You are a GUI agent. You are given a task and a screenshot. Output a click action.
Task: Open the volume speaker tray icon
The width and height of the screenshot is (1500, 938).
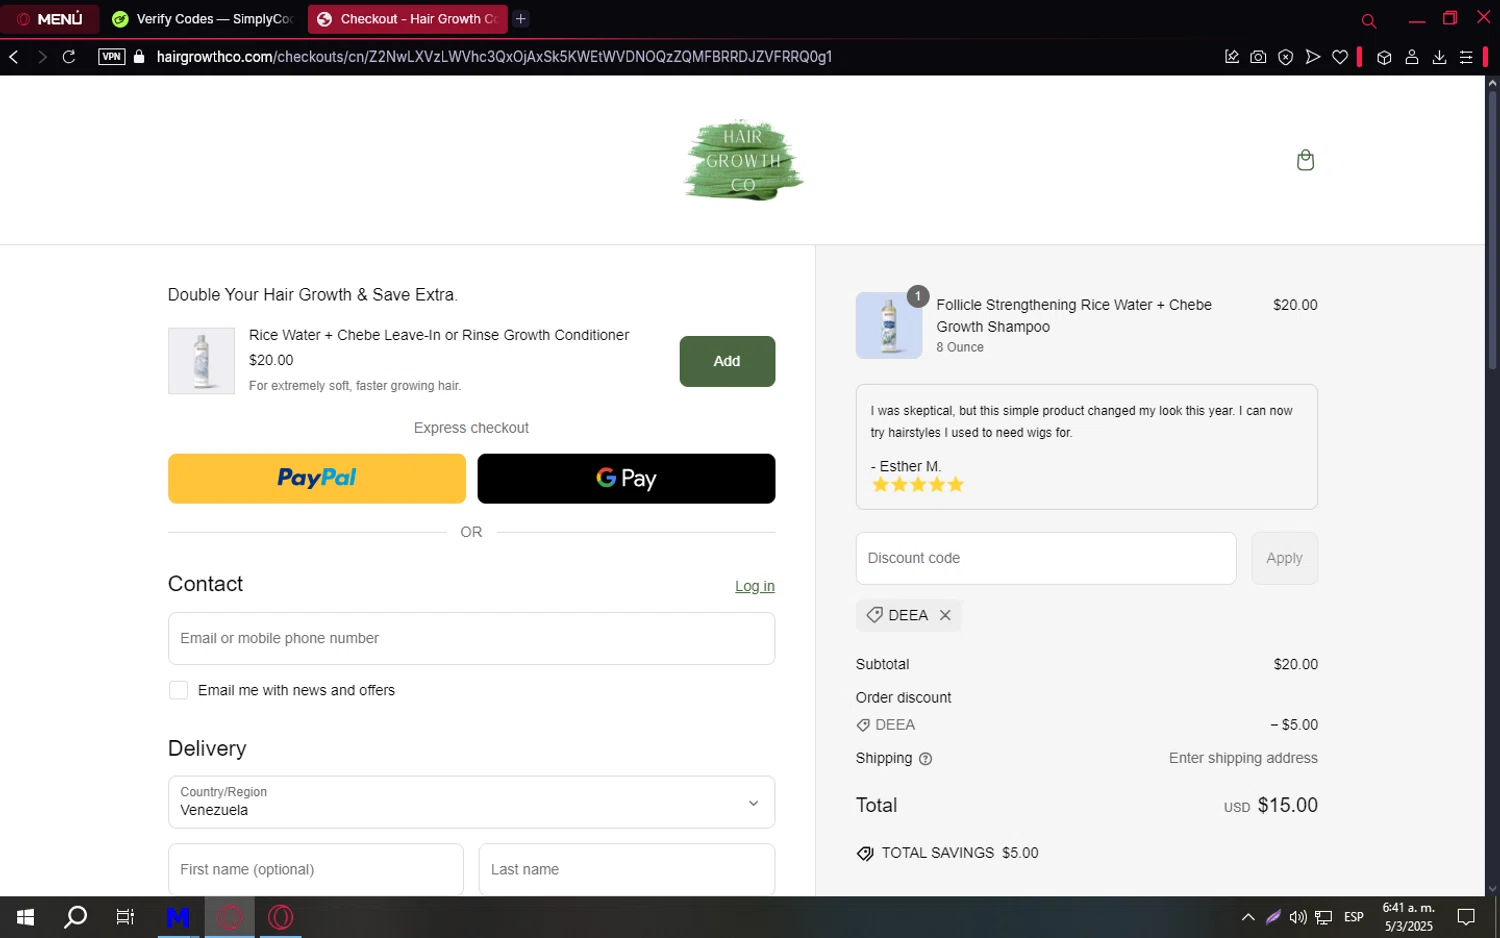click(x=1298, y=917)
